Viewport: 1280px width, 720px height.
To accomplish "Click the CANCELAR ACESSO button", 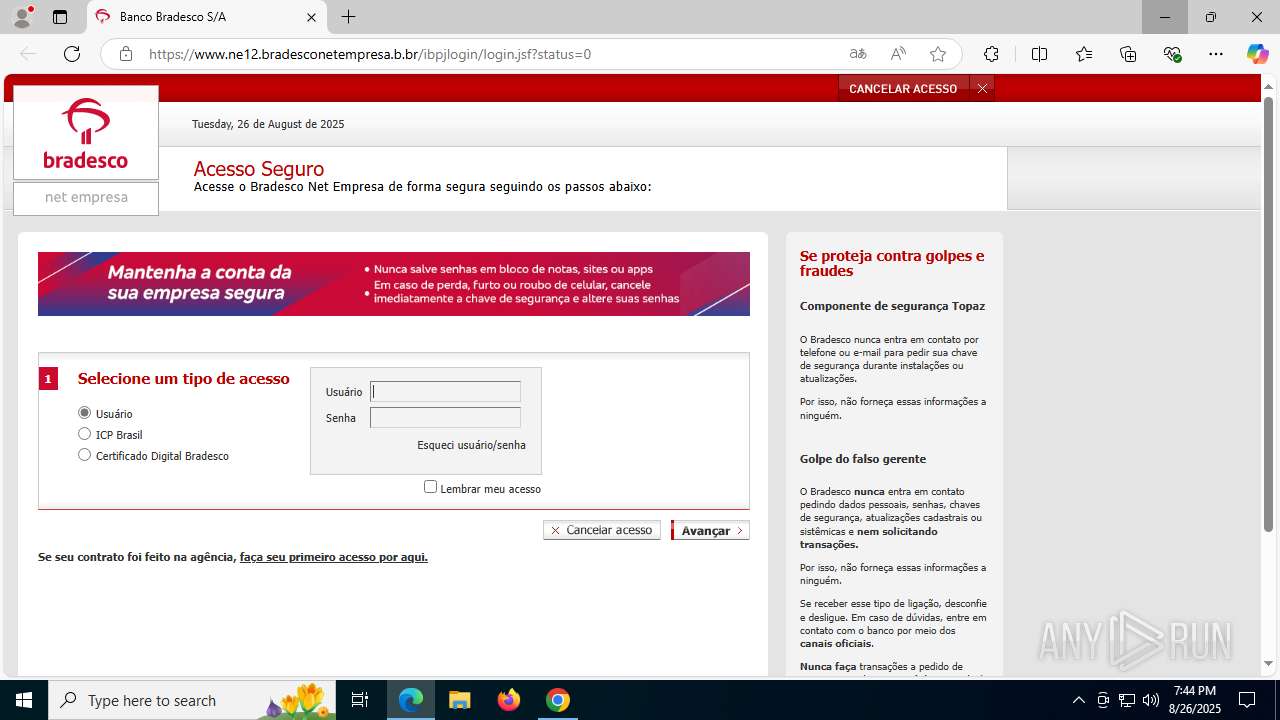I will coord(903,89).
